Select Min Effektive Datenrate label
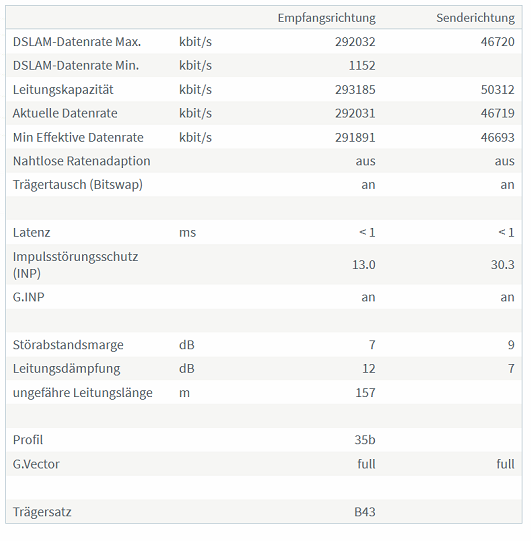The image size is (531, 541). coord(78,138)
